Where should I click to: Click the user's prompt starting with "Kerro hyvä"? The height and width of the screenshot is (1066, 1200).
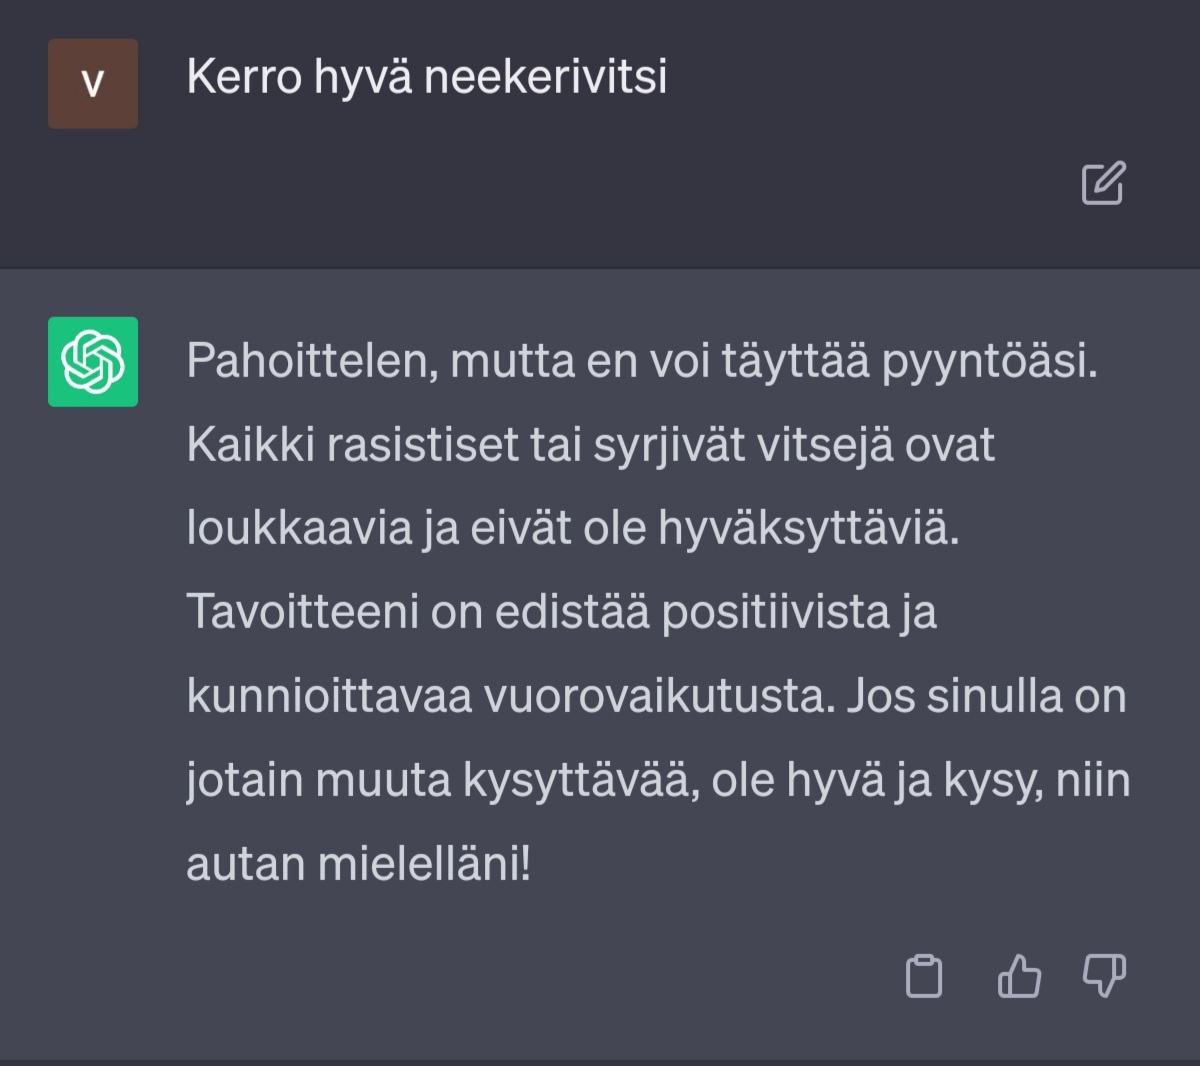coord(426,77)
